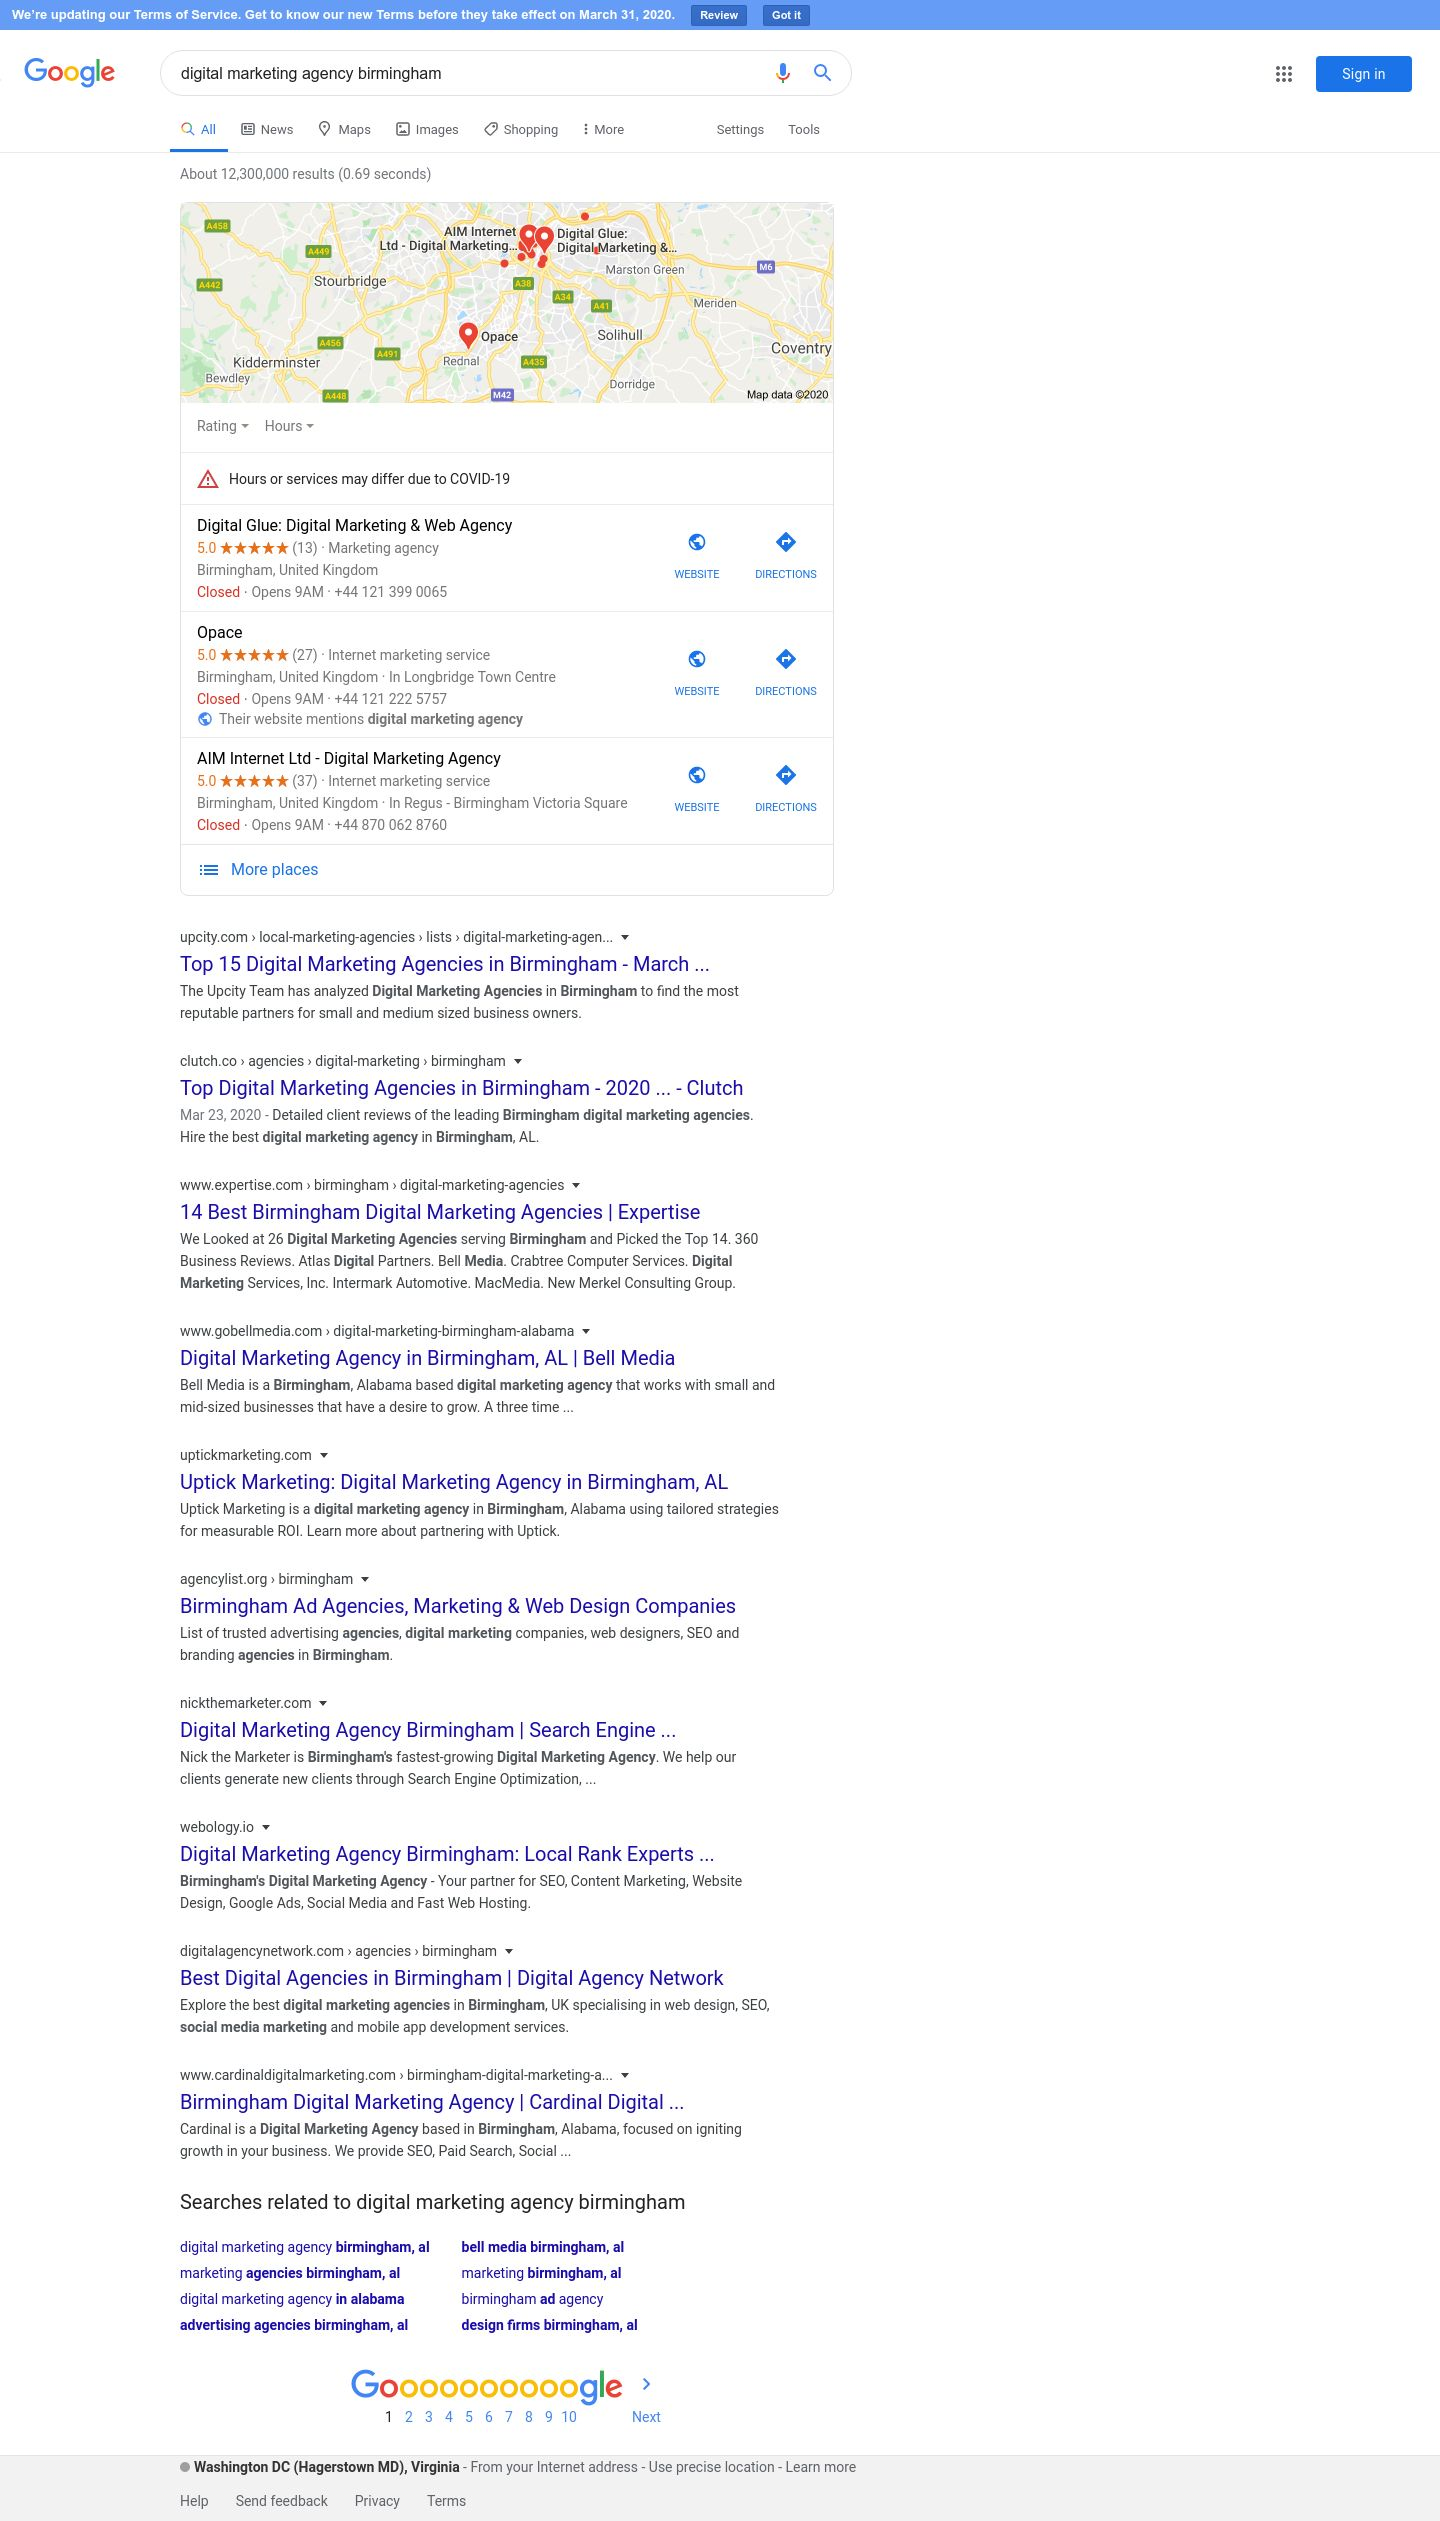The image size is (1440, 2521).
Task: Open AIM Internet Ltd website icon
Action: pyautogui.click(x=697, y=775)
